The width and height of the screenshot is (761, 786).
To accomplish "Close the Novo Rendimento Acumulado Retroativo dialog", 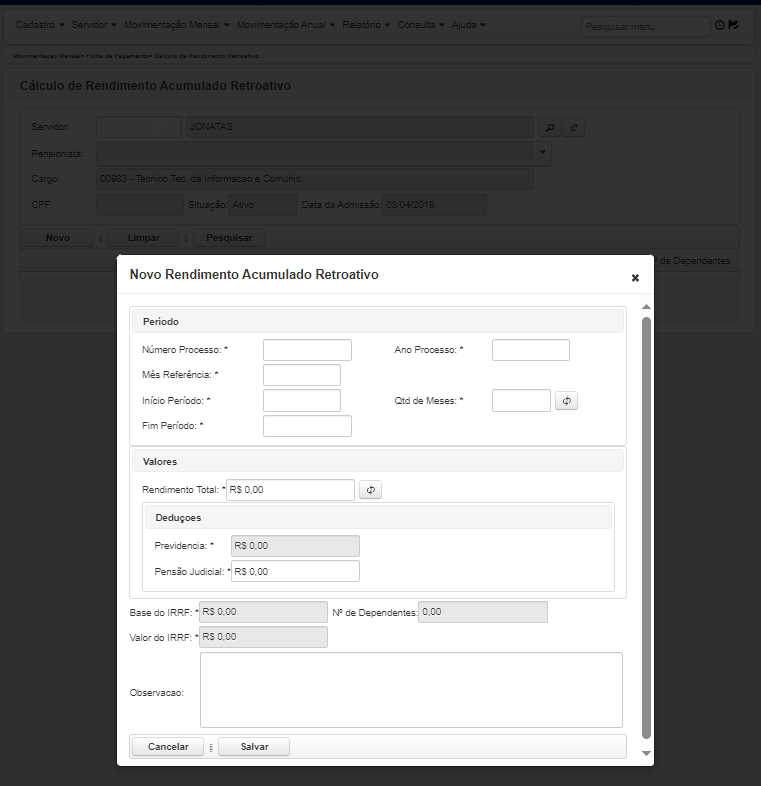I will pyautogui.click(x=635, y=278).
